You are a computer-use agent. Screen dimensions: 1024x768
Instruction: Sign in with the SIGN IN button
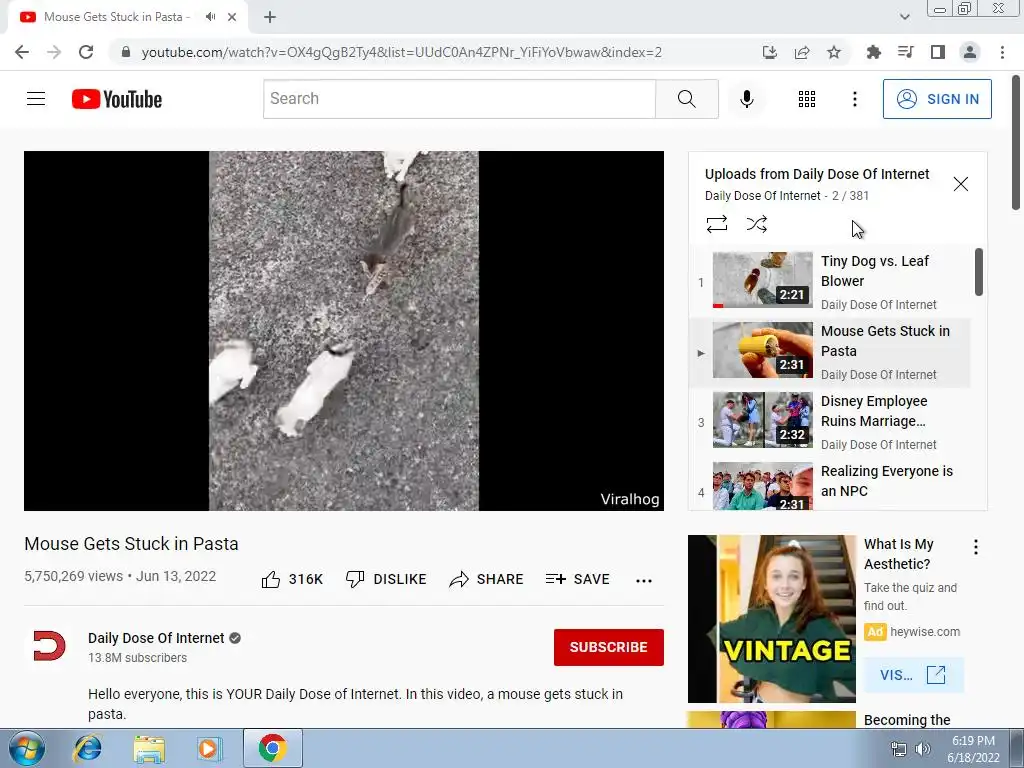coord(936,99)
